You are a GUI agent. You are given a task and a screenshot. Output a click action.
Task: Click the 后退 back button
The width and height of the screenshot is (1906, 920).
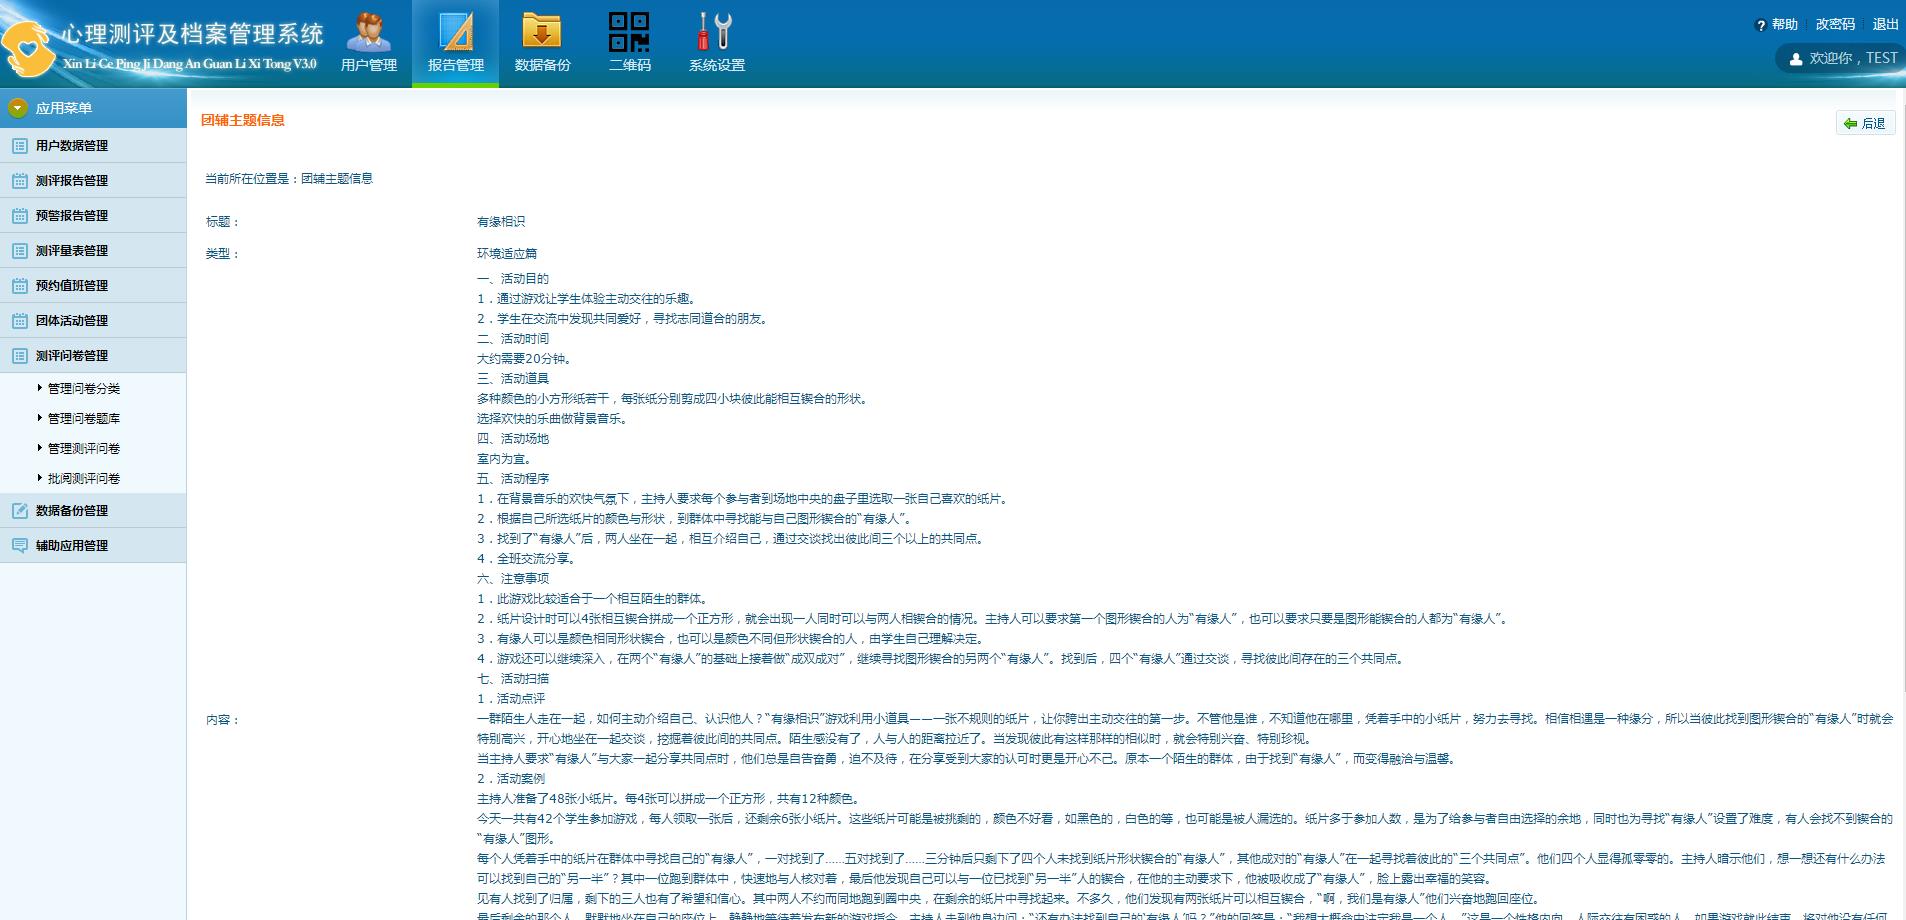1865,123
